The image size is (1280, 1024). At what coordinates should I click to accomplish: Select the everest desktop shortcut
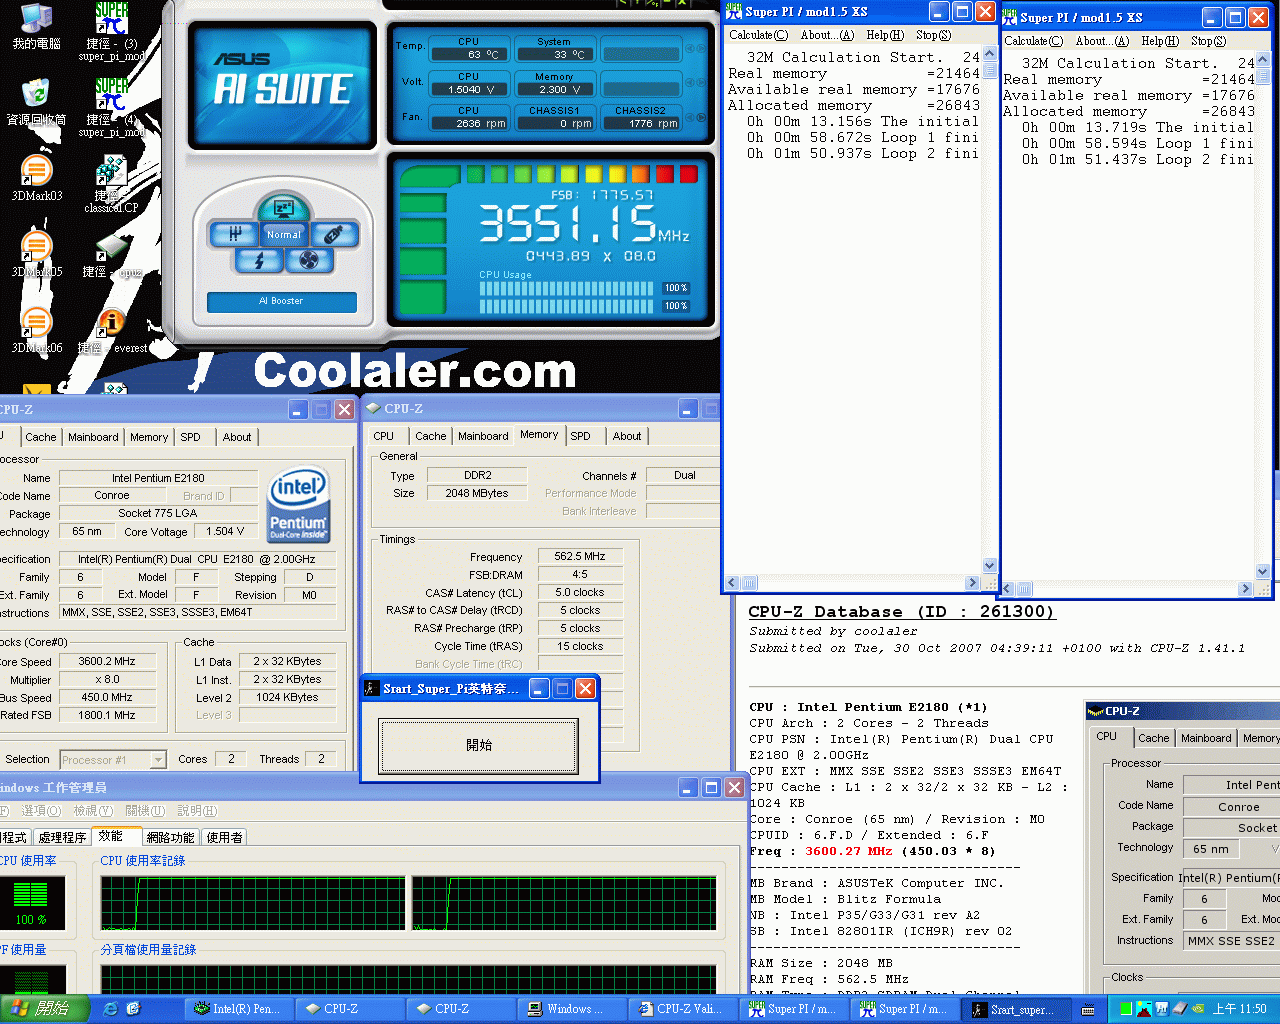pyautogui.click(x=112, y=330)
